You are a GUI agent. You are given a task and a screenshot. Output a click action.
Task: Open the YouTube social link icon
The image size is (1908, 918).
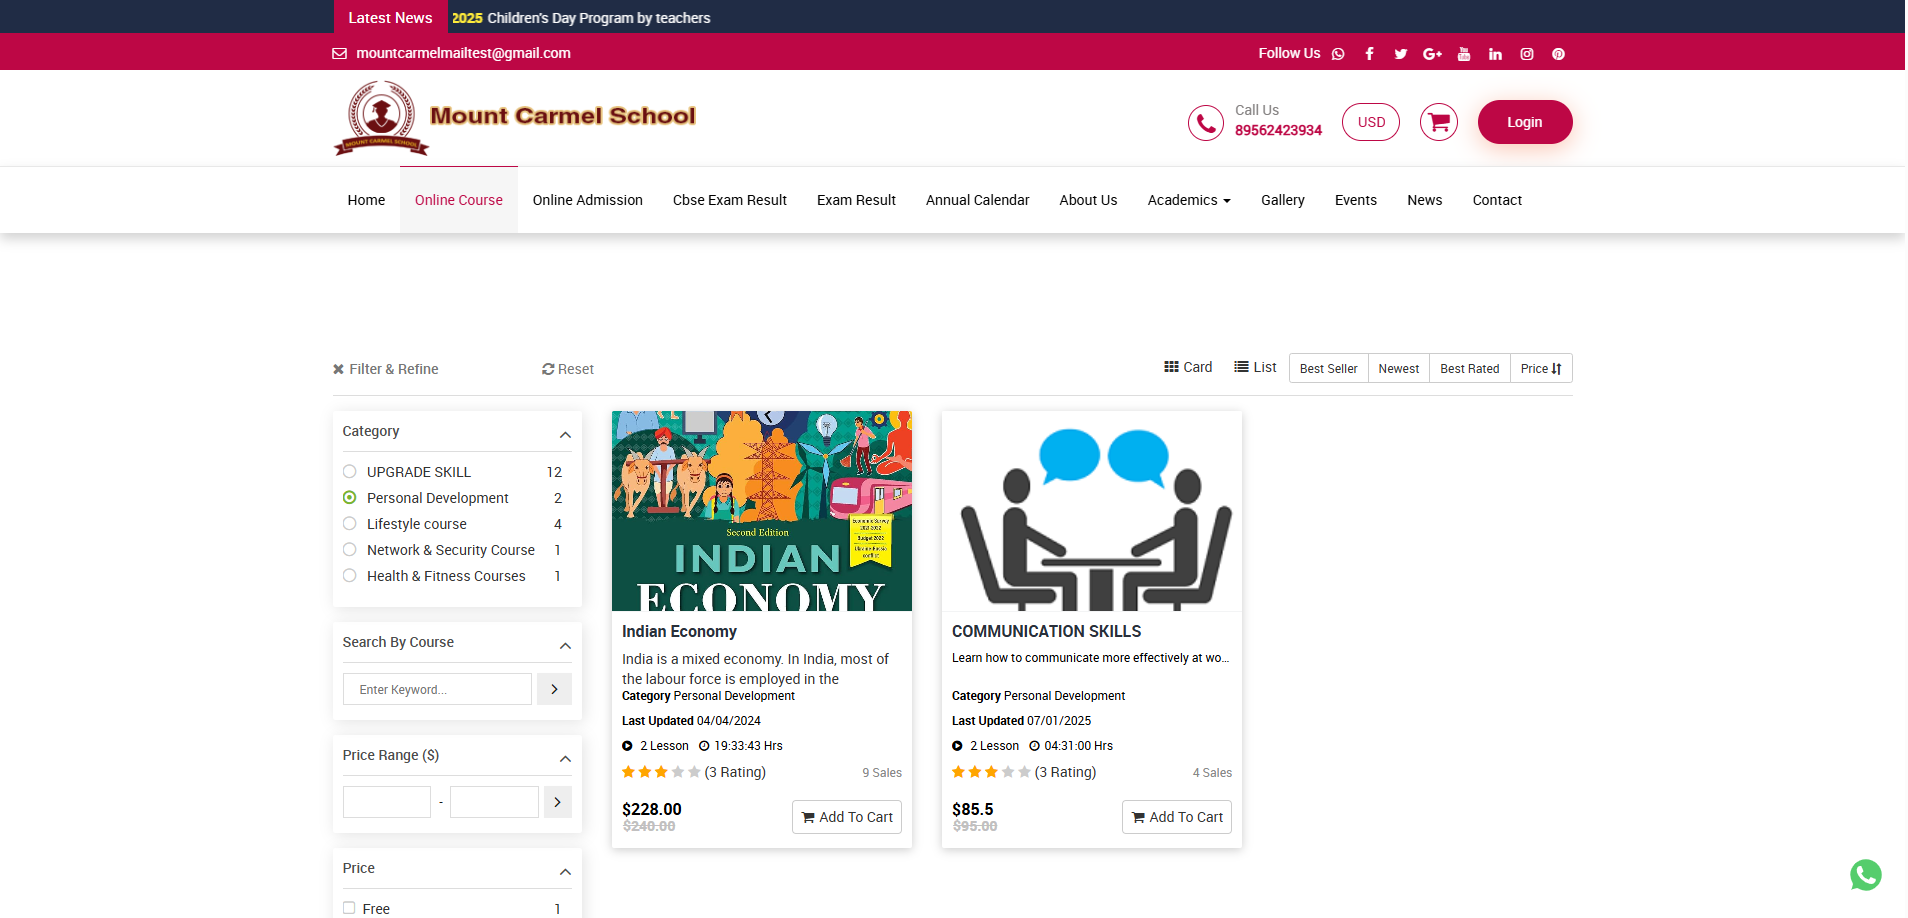click(x=1463, y=54)
